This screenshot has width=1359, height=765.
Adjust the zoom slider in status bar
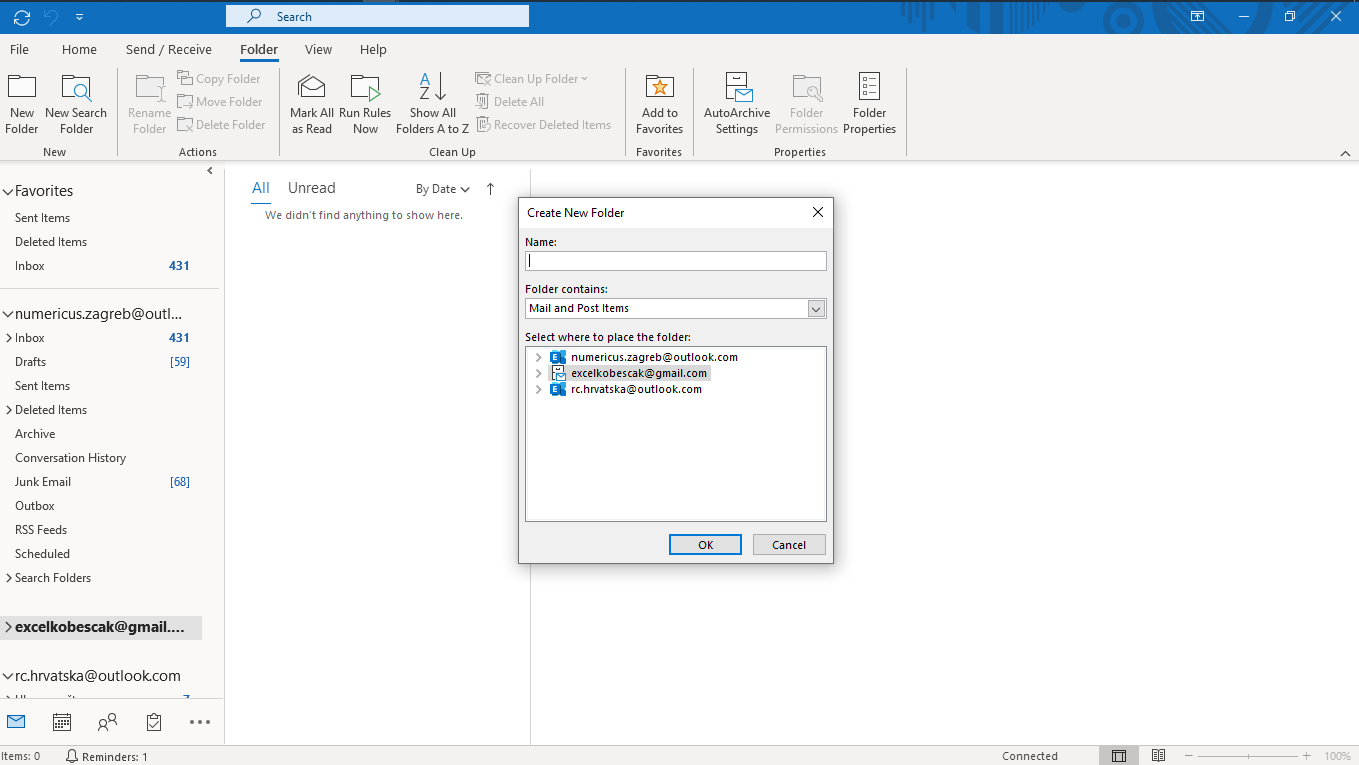click(x=1248, y=756)
